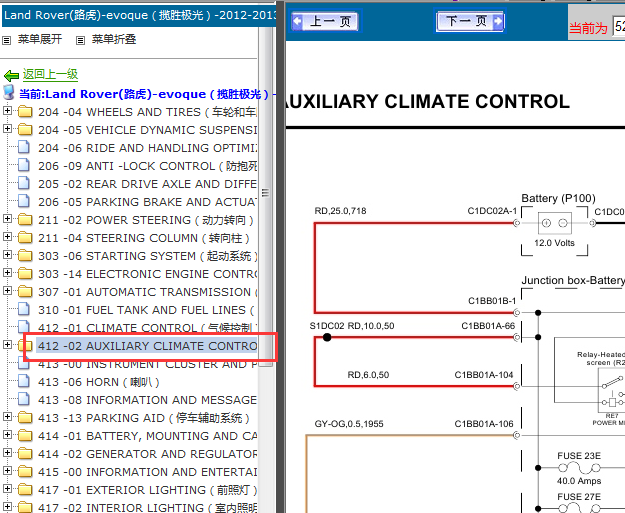This screenshot has height=513, width=625.
Task: Click the Battery (P100) symbol in diagram
Action: pyautogui.click(x=554, y=223)
